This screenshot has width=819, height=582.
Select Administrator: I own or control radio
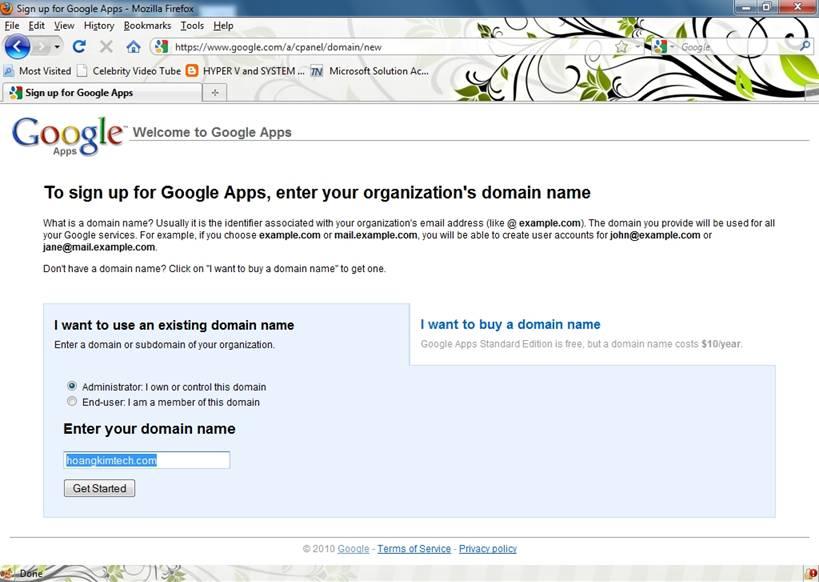pyautogui.click(x=72, y=386)
